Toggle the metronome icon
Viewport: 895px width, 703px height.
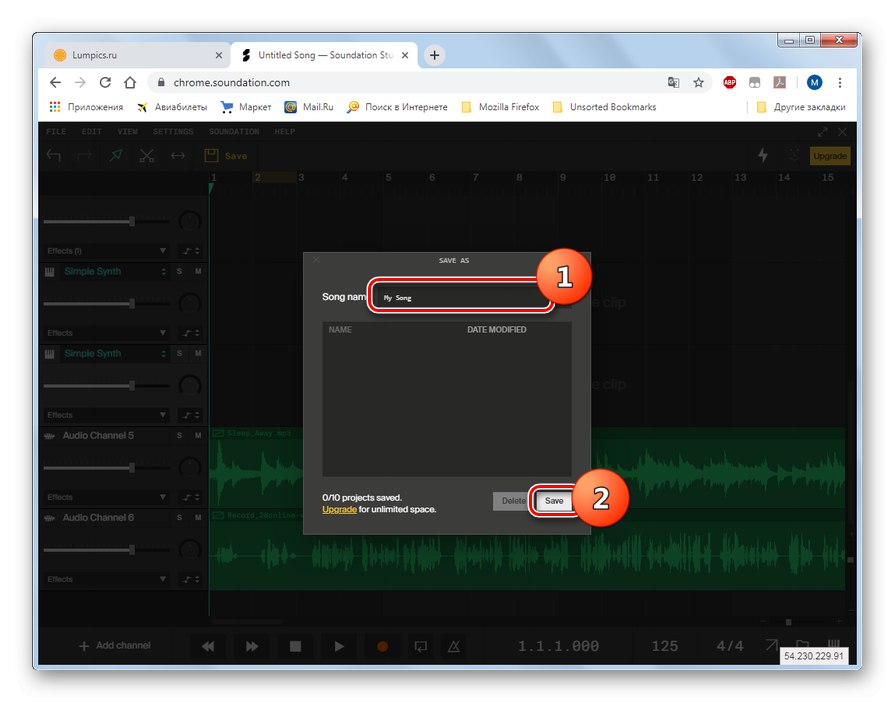click(454, 646)
